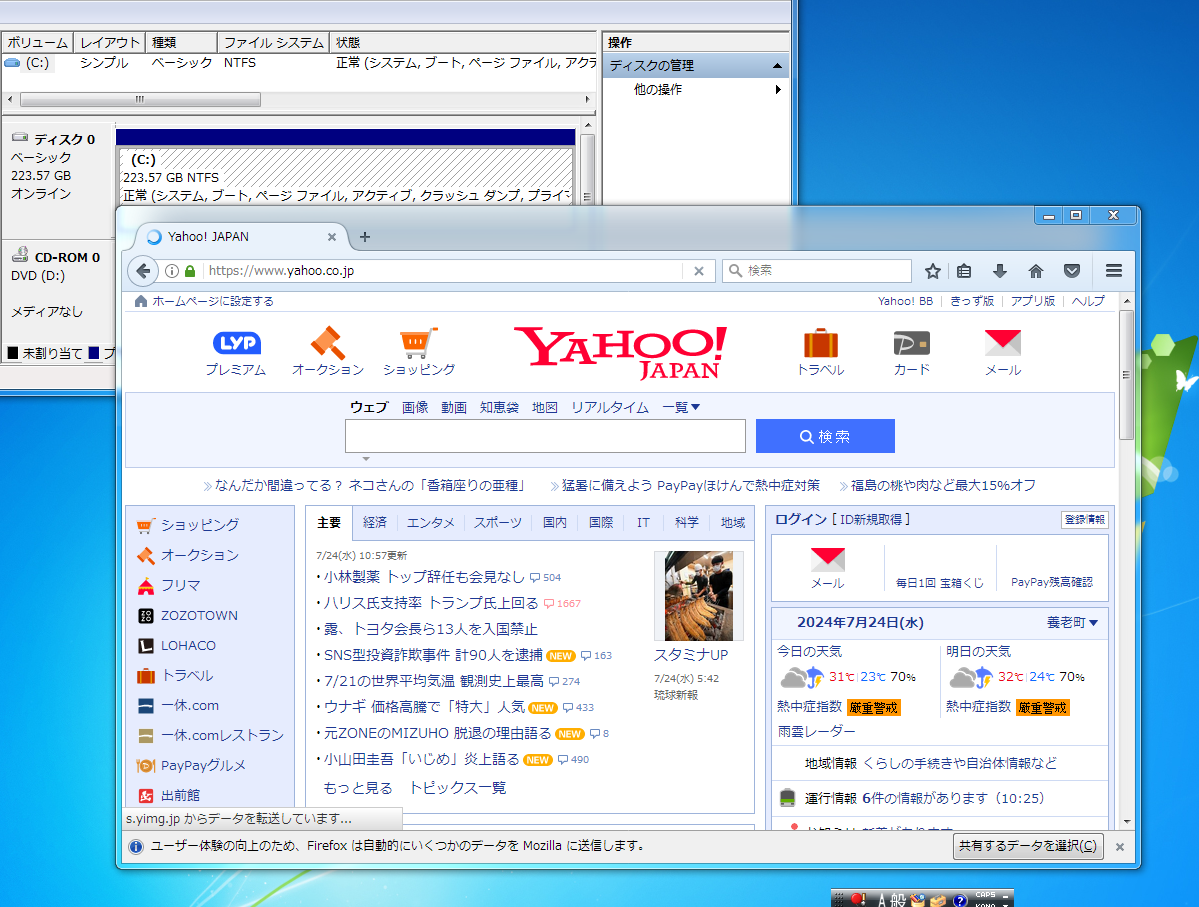
Task: Switch to IT news tab
Action: (x=643, y=522)
